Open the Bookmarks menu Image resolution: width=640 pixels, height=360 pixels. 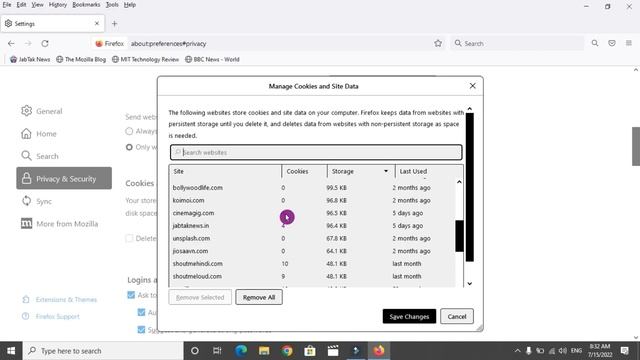point(86,5)
